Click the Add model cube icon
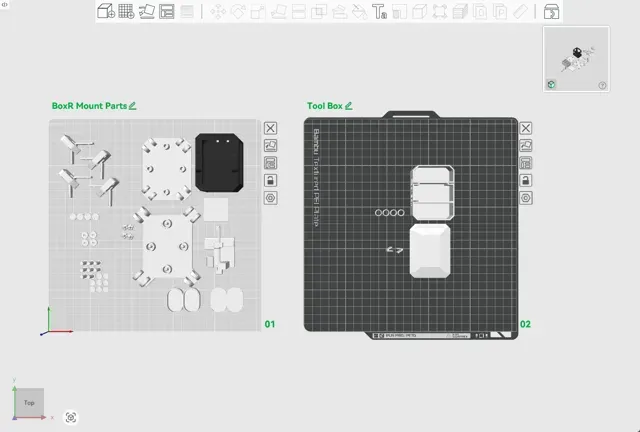This screenshot has height=432, width=640. [106, 11]
